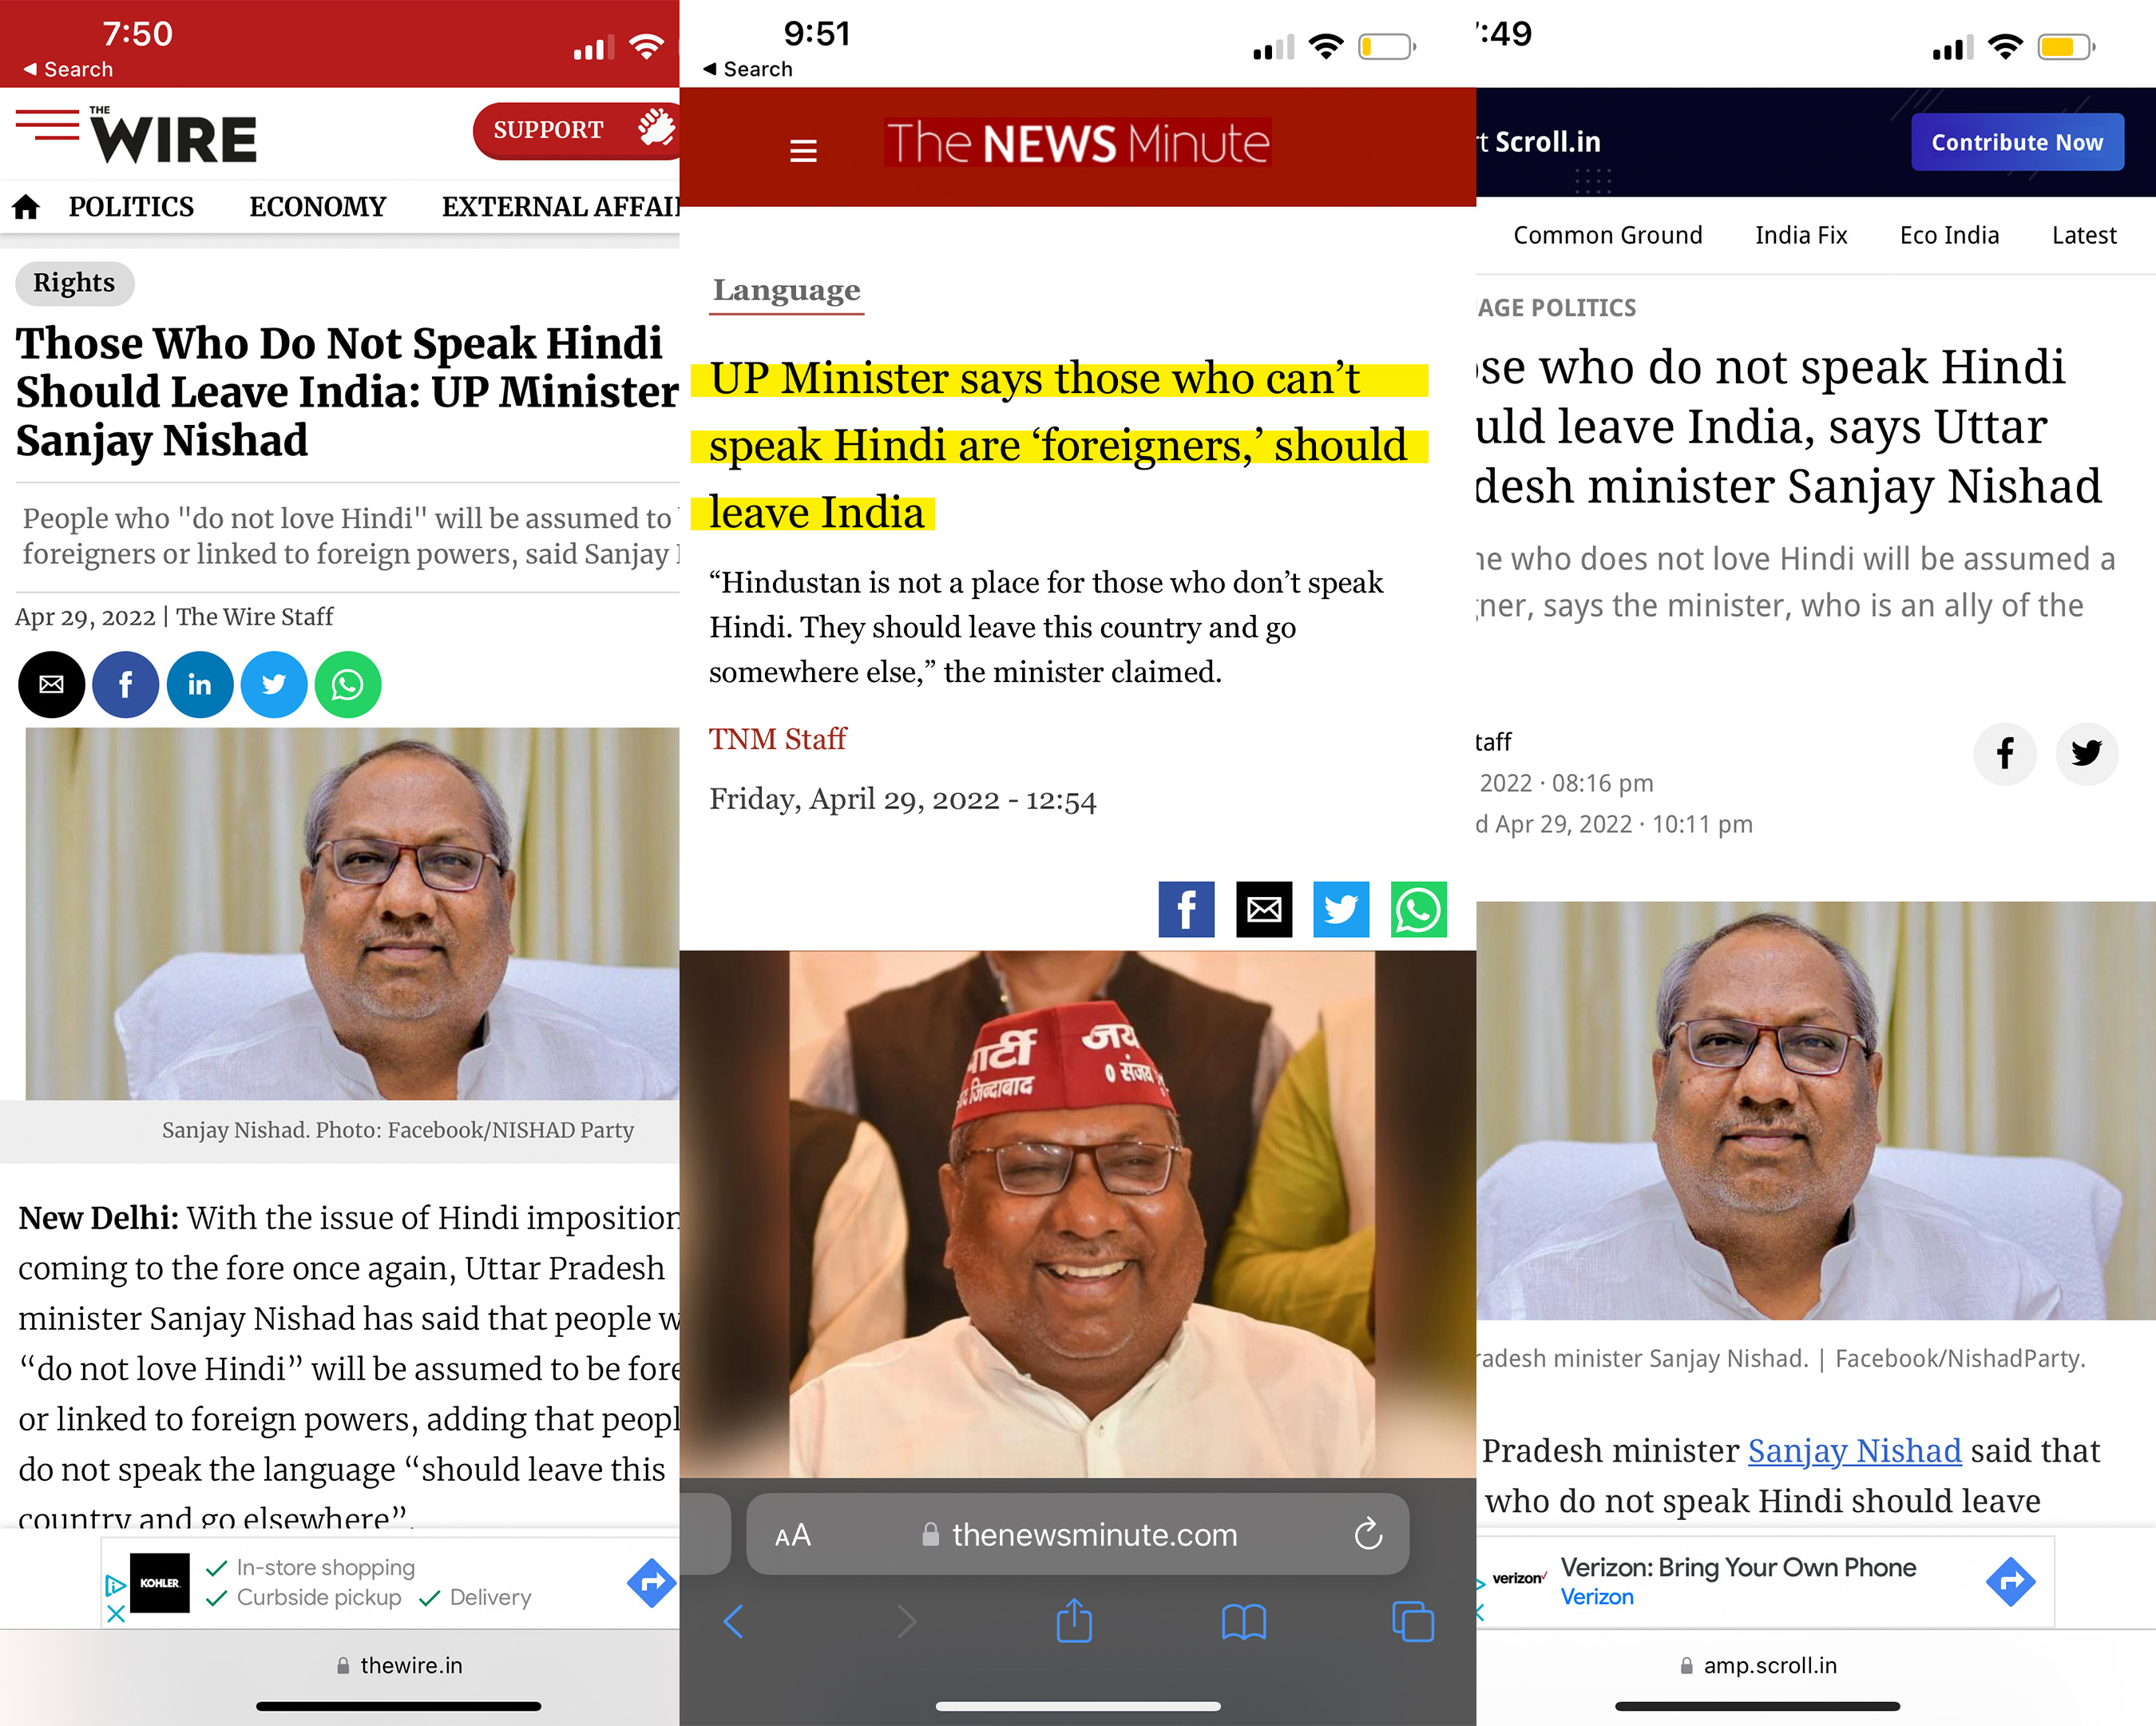This screenshot has height=1726, width=2156.
Task: Tap Safari share sheet icon
Action: pyautogui.click(x=1075, y=1620)
